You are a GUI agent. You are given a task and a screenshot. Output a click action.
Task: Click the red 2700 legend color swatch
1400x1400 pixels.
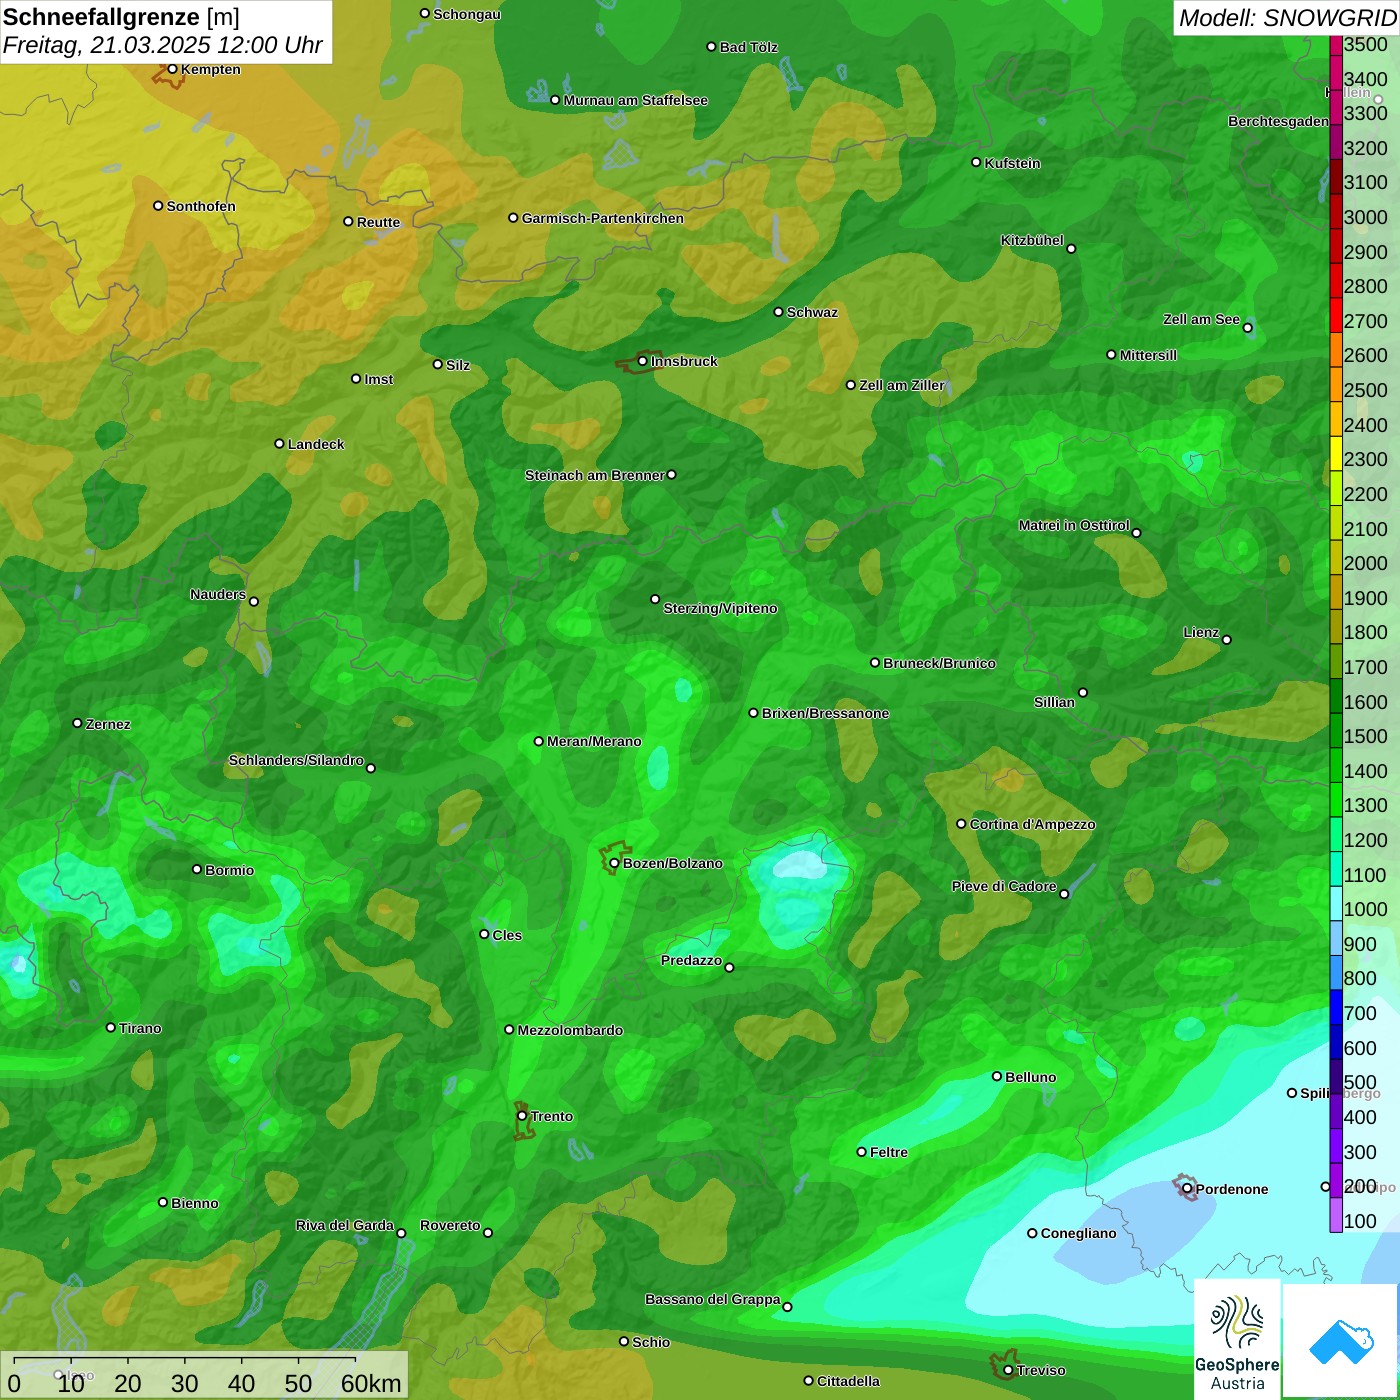click(x=1335, y=316)
